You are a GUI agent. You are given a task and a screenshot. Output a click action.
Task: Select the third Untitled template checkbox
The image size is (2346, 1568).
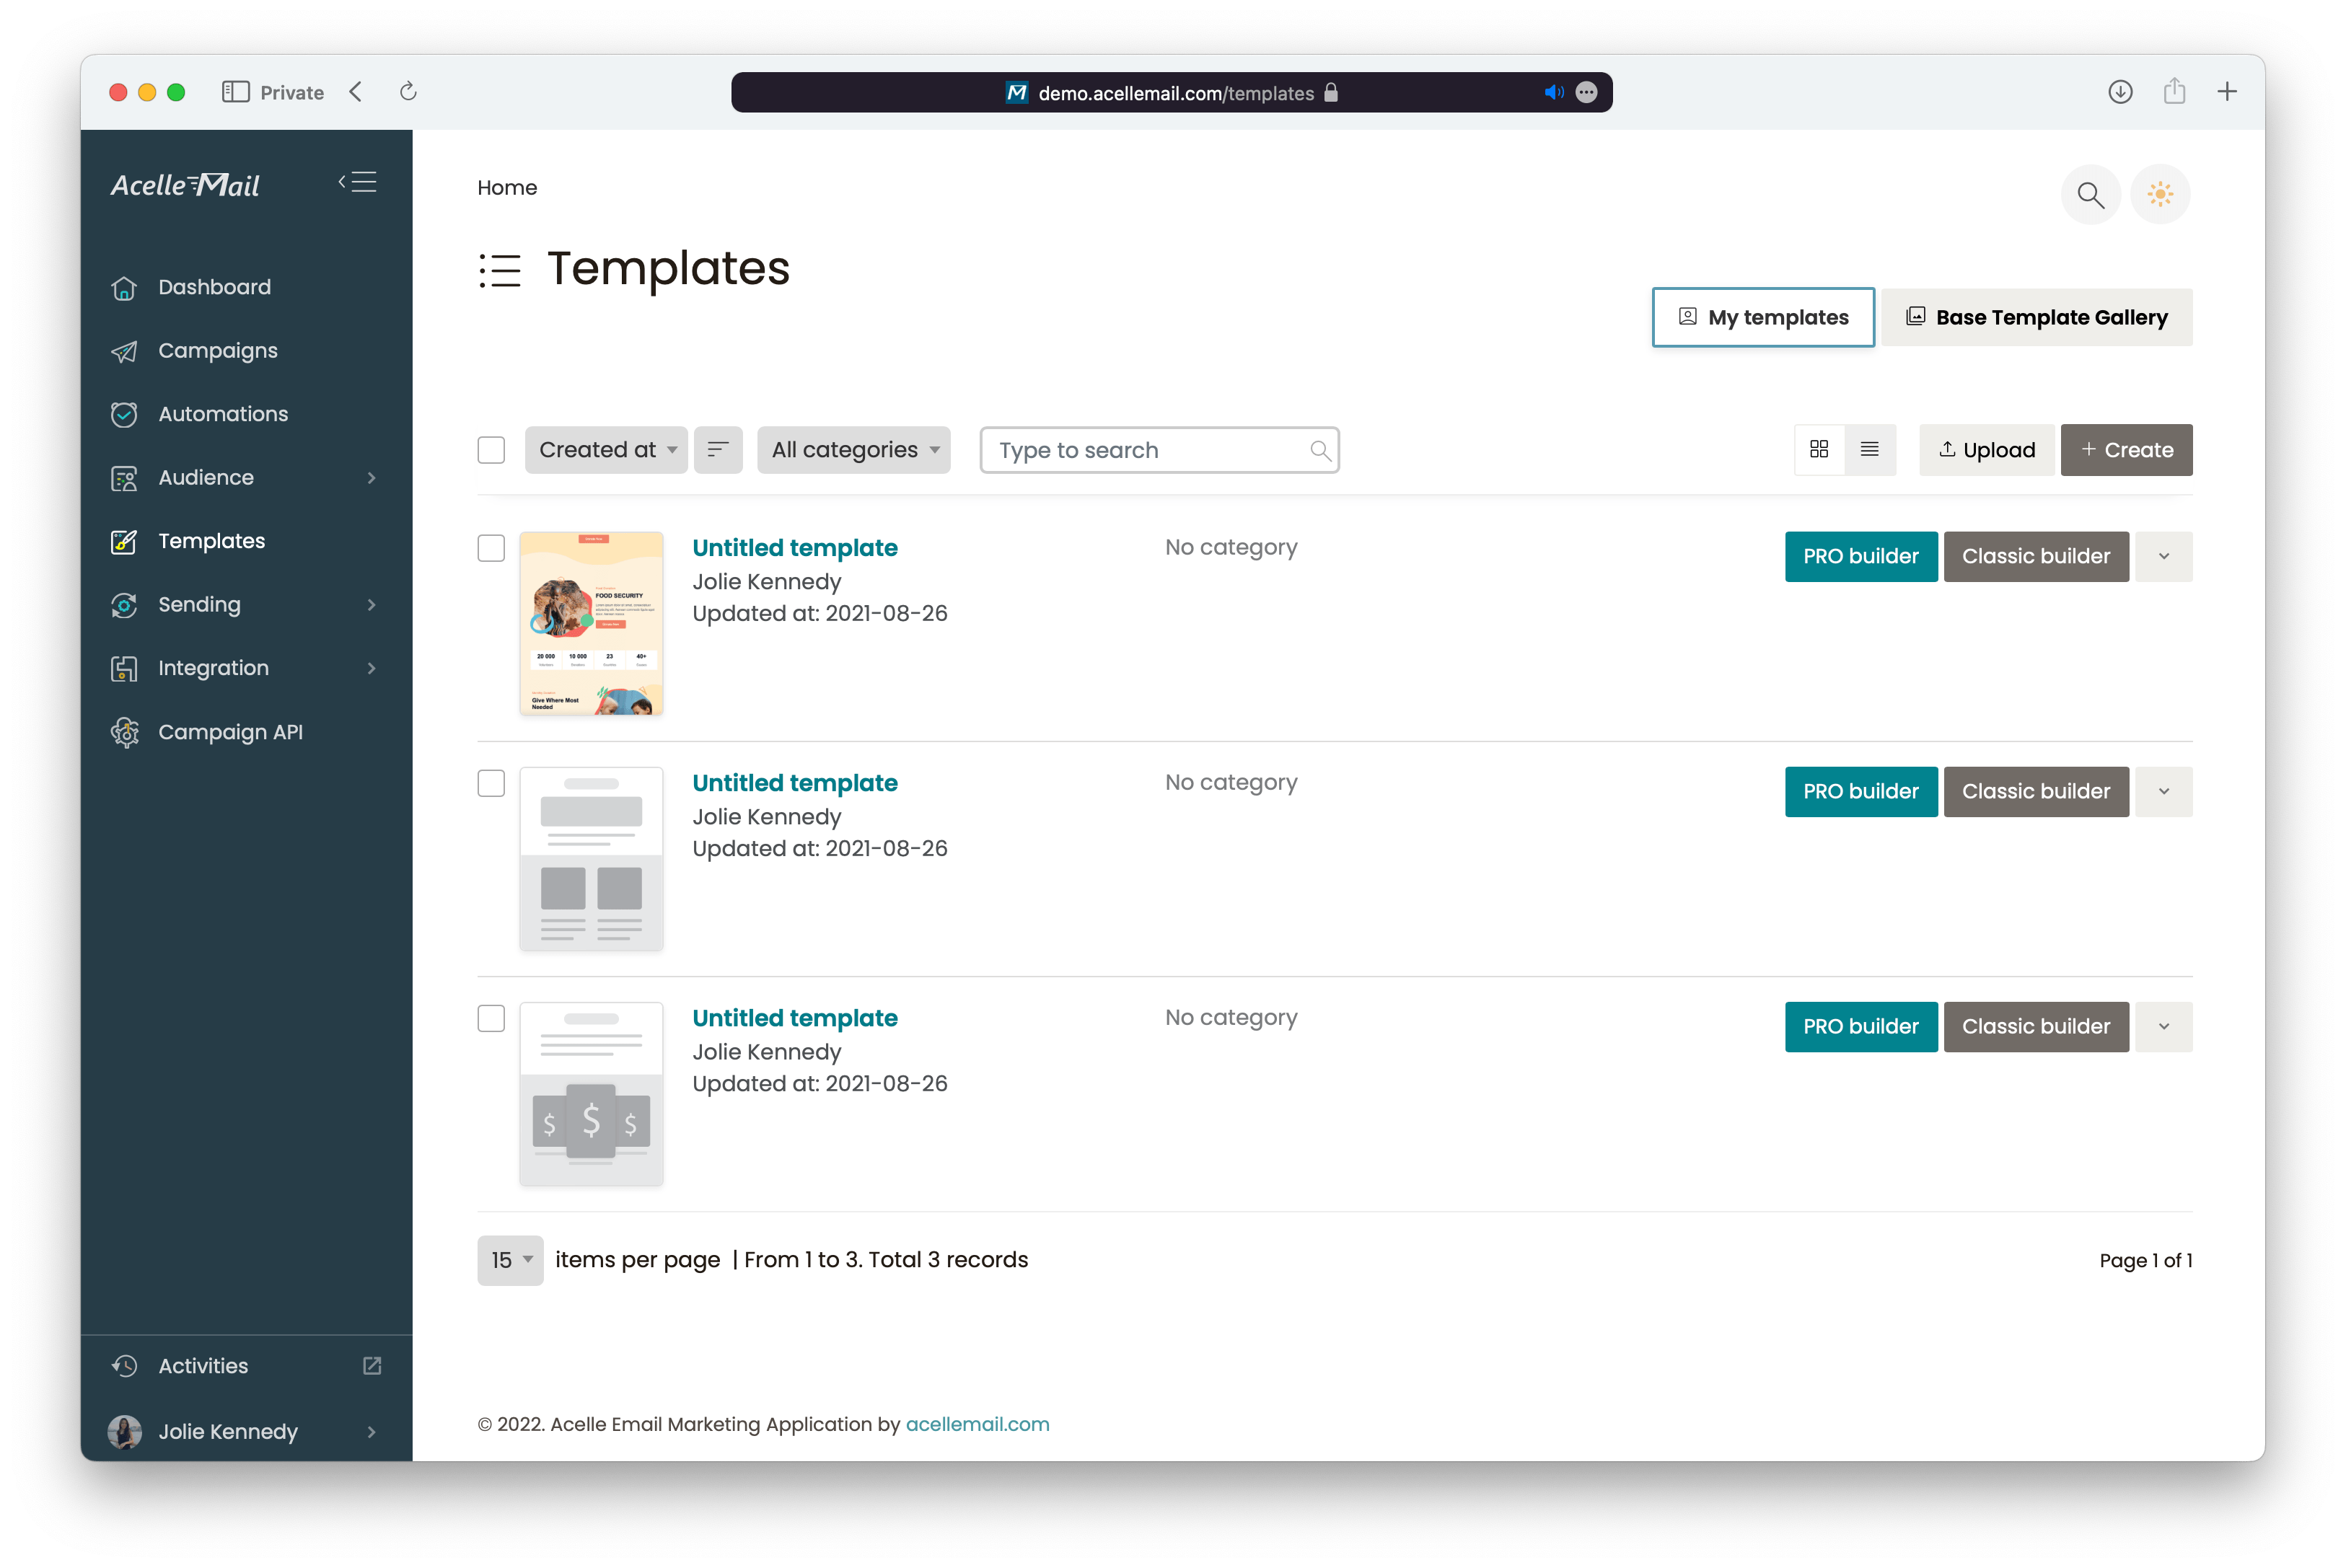pyautogui.click(x=491, y=1018)
